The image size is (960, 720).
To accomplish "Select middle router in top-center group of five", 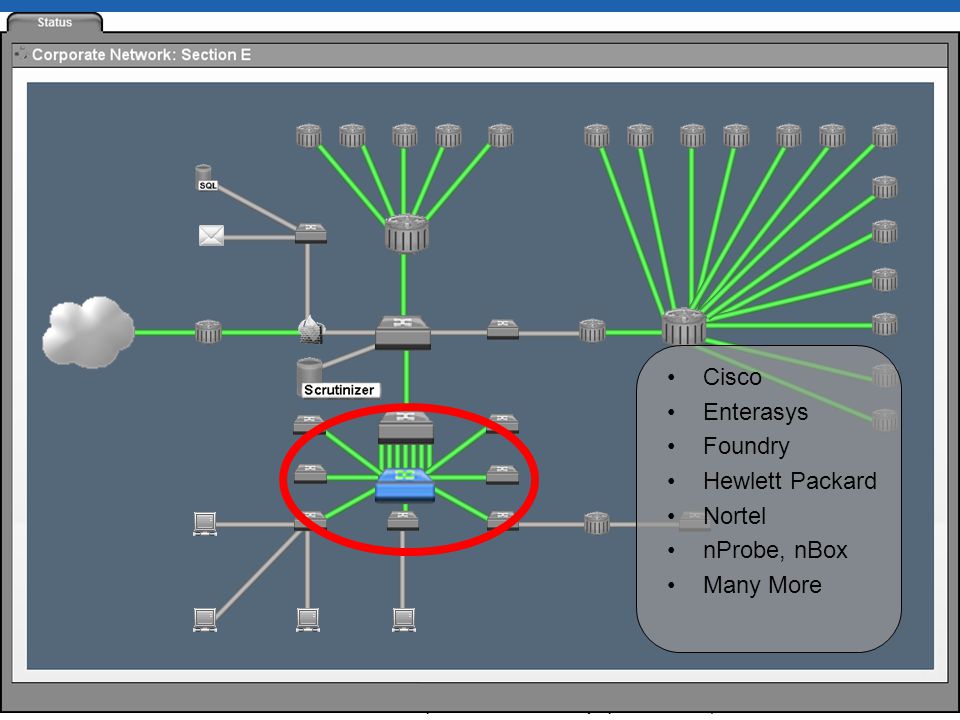I will (404, 136).
